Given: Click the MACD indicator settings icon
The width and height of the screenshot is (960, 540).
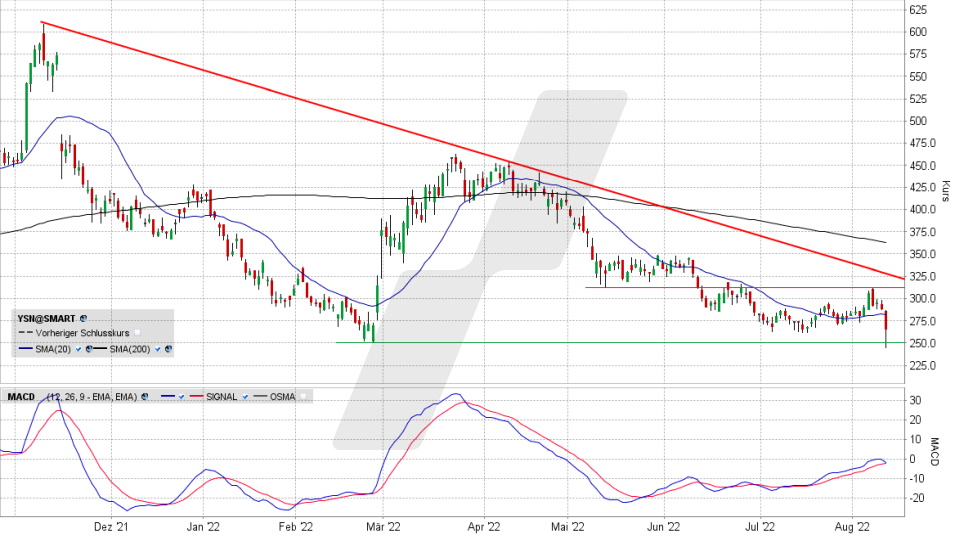Looking at the screenshot, I should (144, 397).
